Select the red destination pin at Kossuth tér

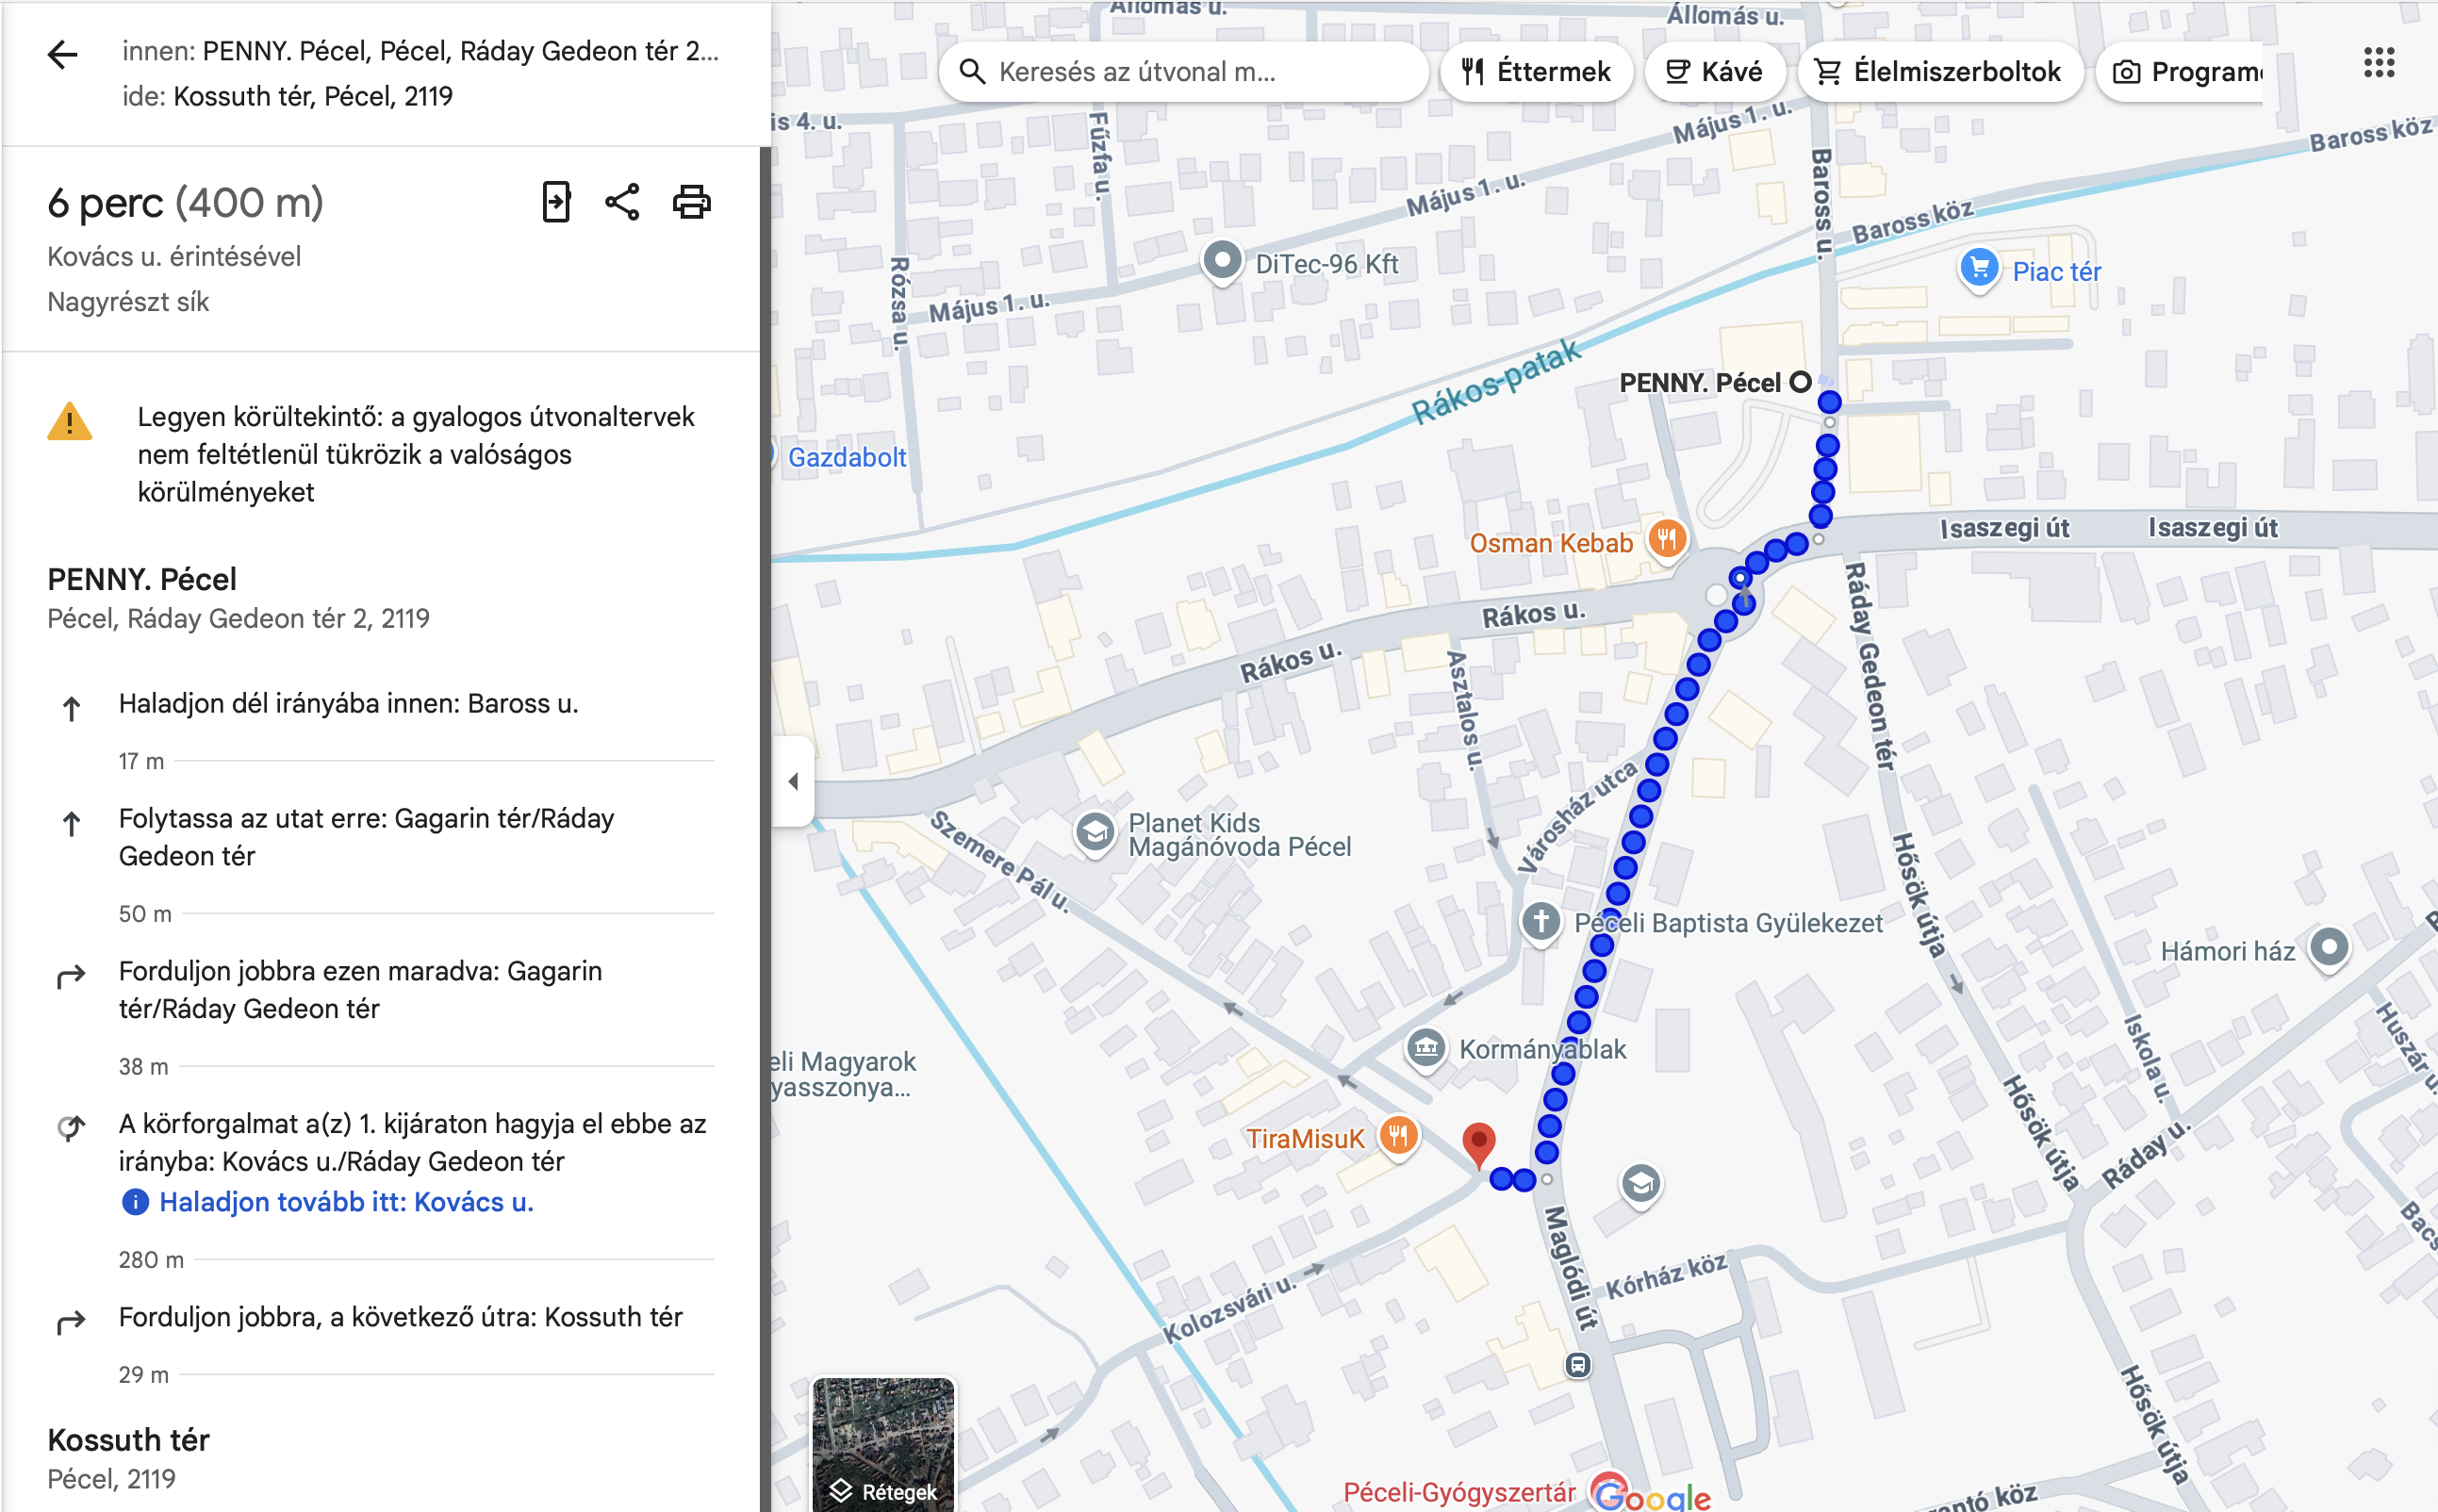click(1478, 1144)
